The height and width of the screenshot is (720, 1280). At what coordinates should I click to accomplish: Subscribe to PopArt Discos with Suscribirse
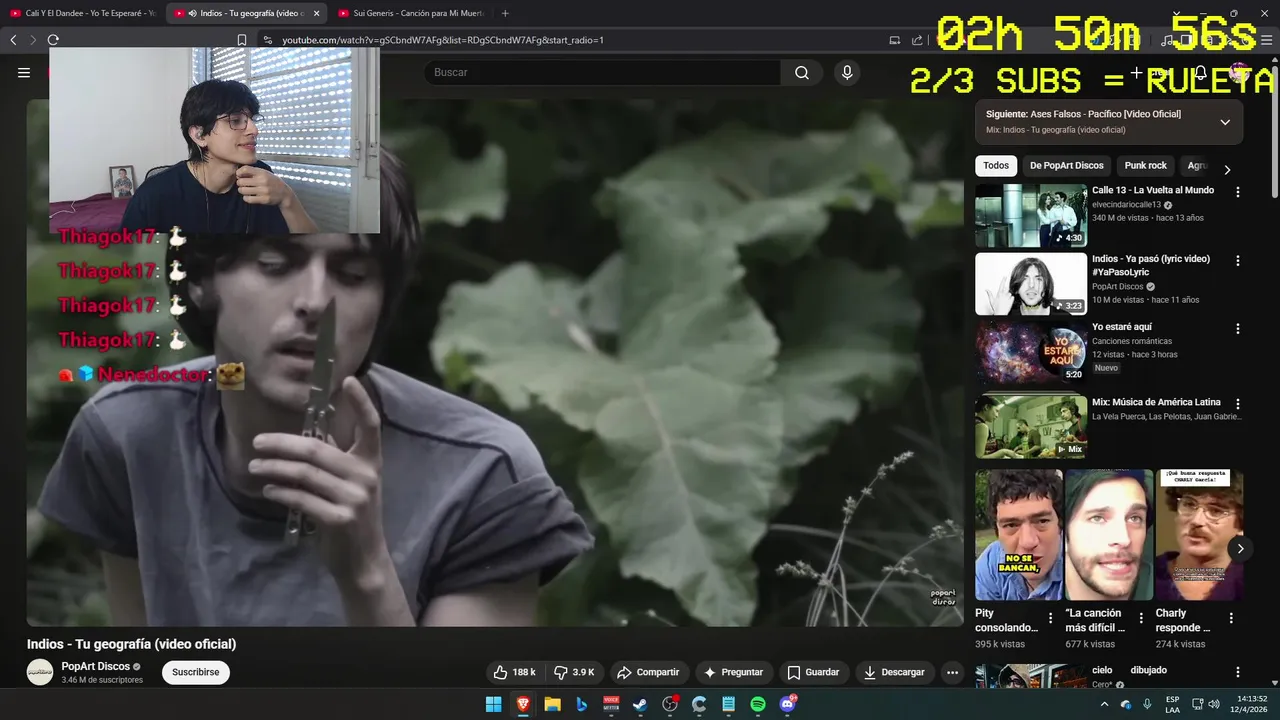[196, 672]
